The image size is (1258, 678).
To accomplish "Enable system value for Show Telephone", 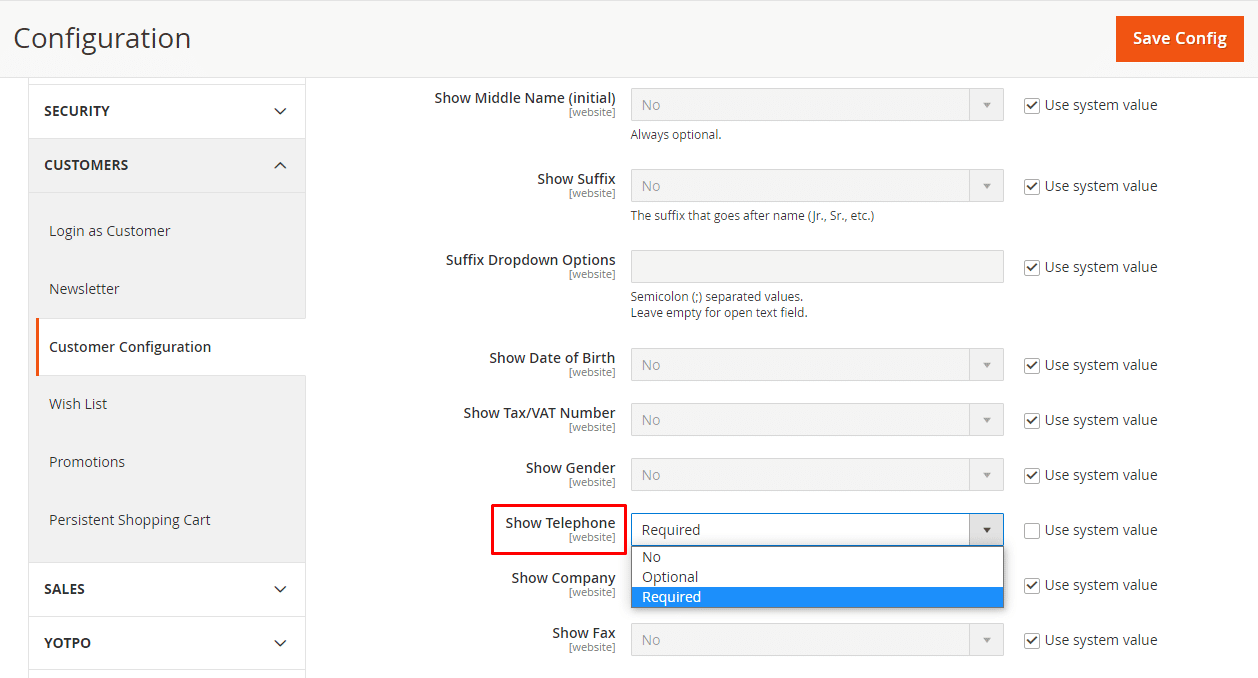I will pos(1032,531).
